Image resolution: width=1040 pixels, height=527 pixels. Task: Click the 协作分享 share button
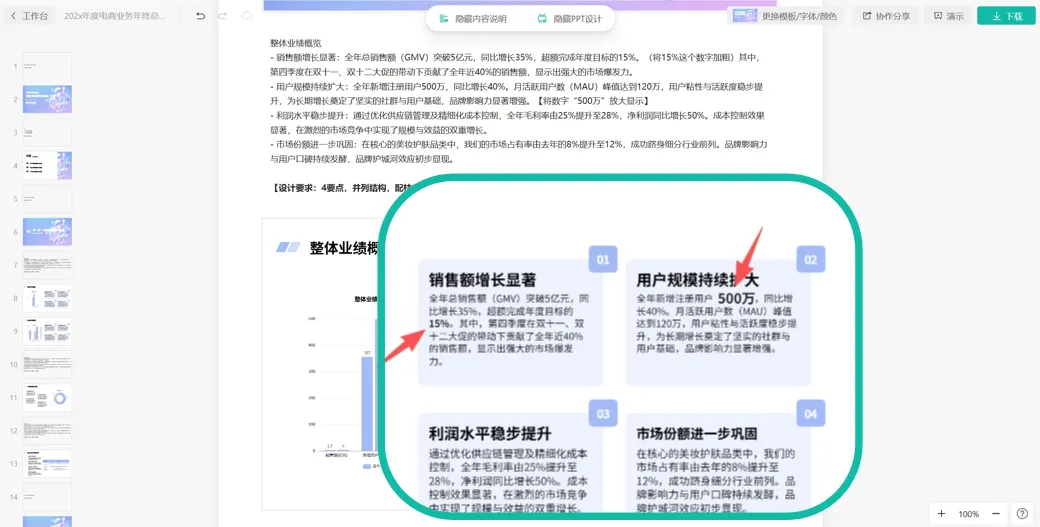point(884,16)
